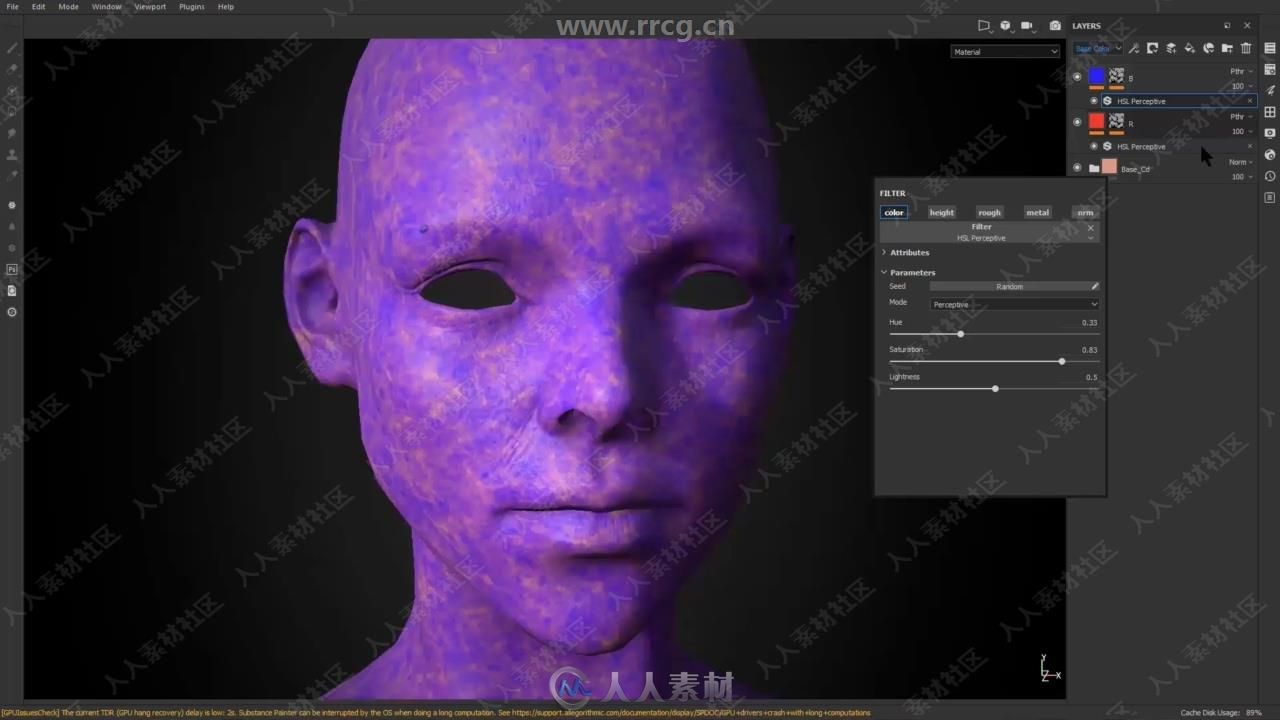Select the Smudge tool

12,133
